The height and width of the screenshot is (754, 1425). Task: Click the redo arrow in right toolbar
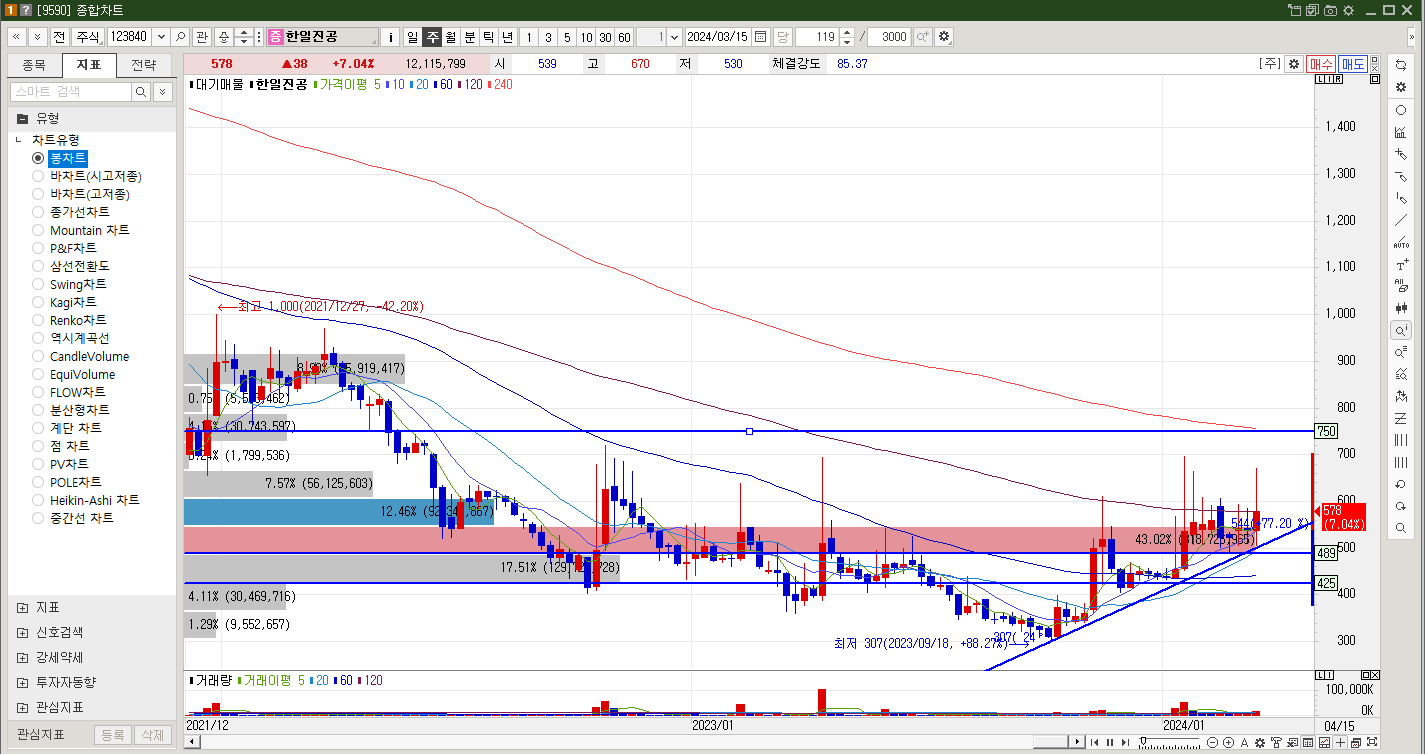point(1401,506)
